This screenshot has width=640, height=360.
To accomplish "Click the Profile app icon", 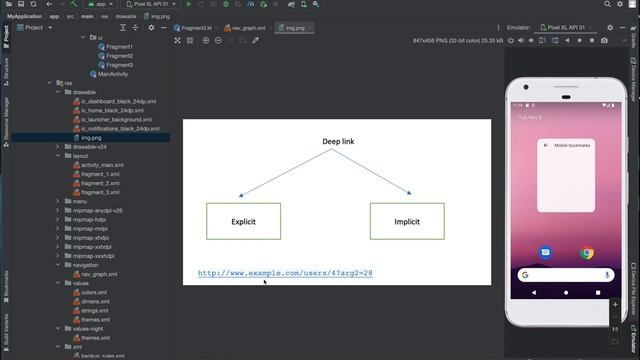I will coord(251,4).
